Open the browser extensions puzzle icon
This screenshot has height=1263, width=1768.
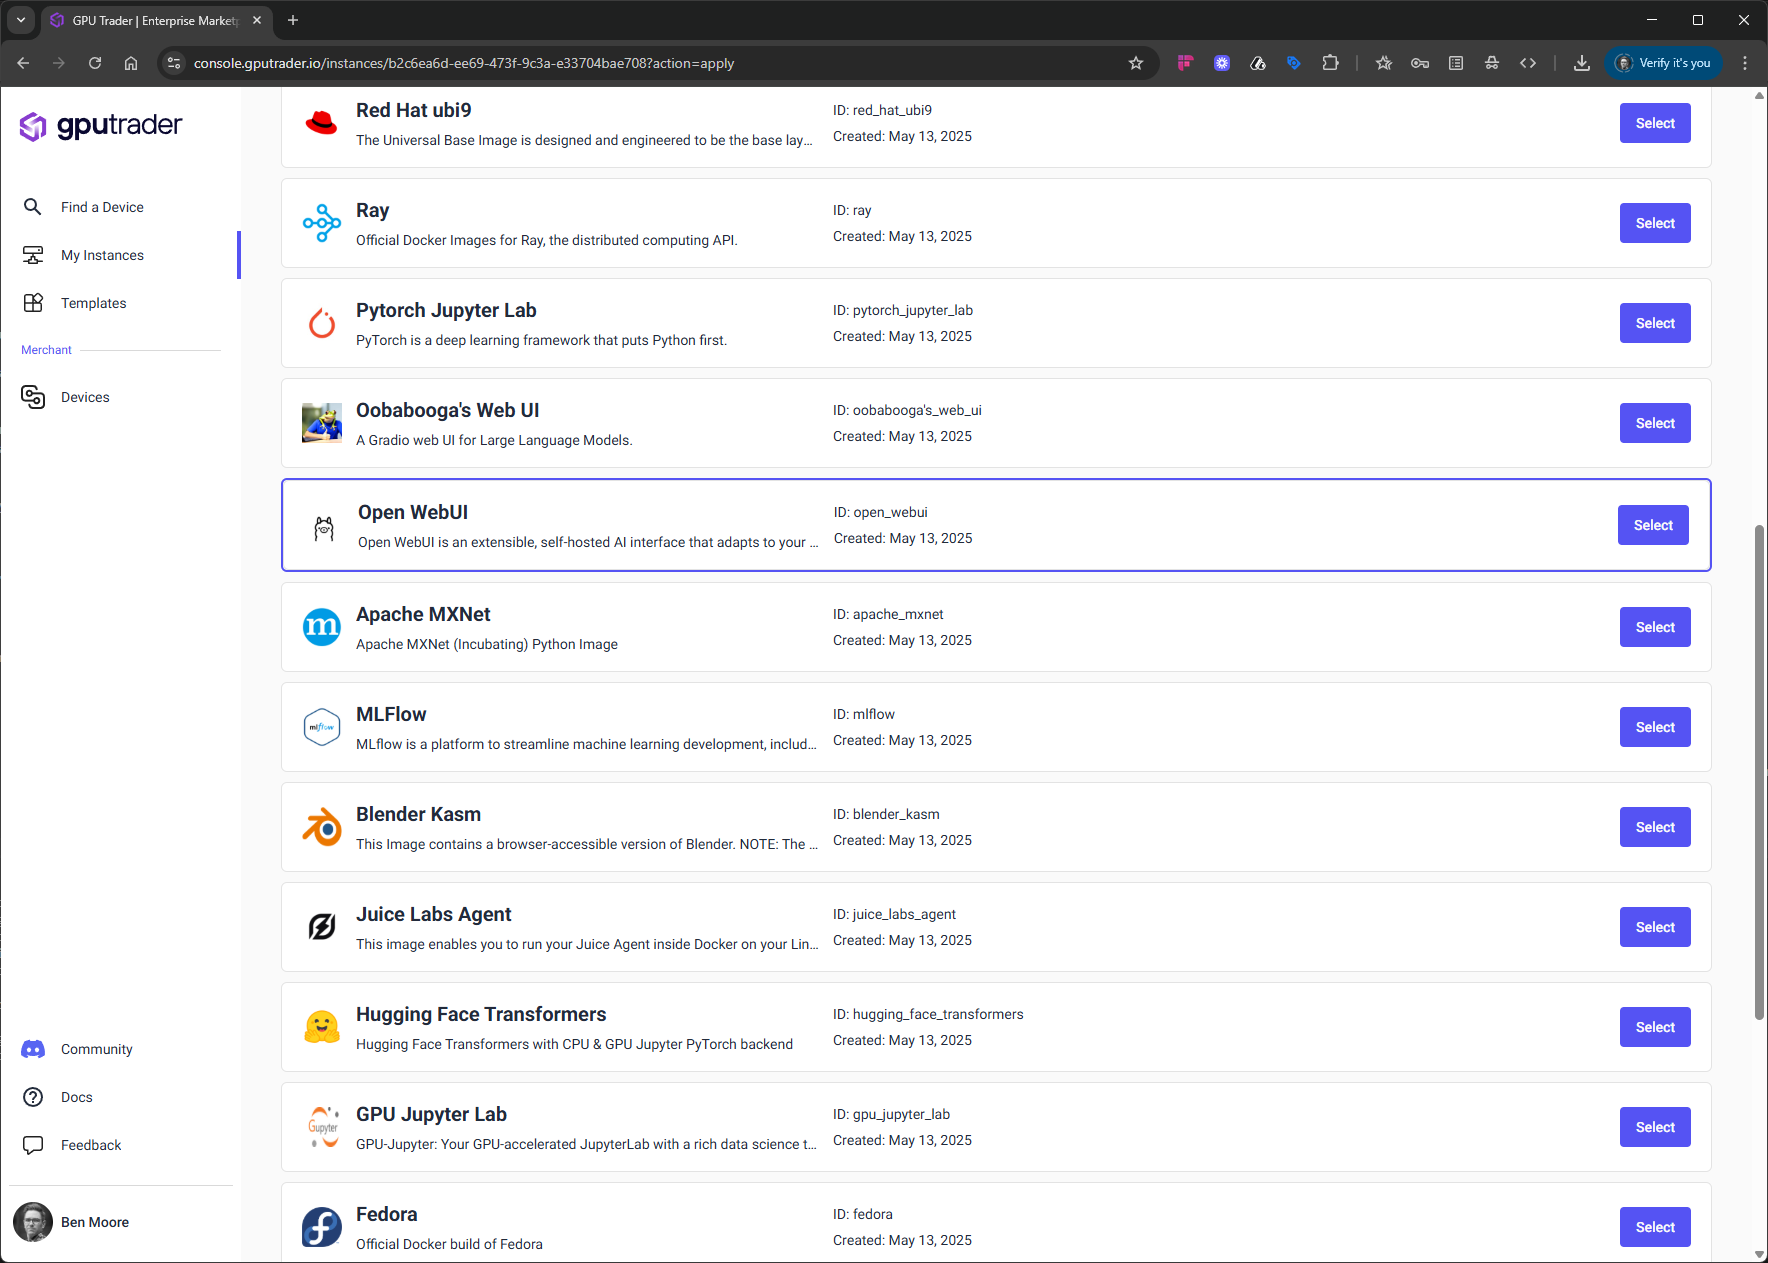[1330, 63]
